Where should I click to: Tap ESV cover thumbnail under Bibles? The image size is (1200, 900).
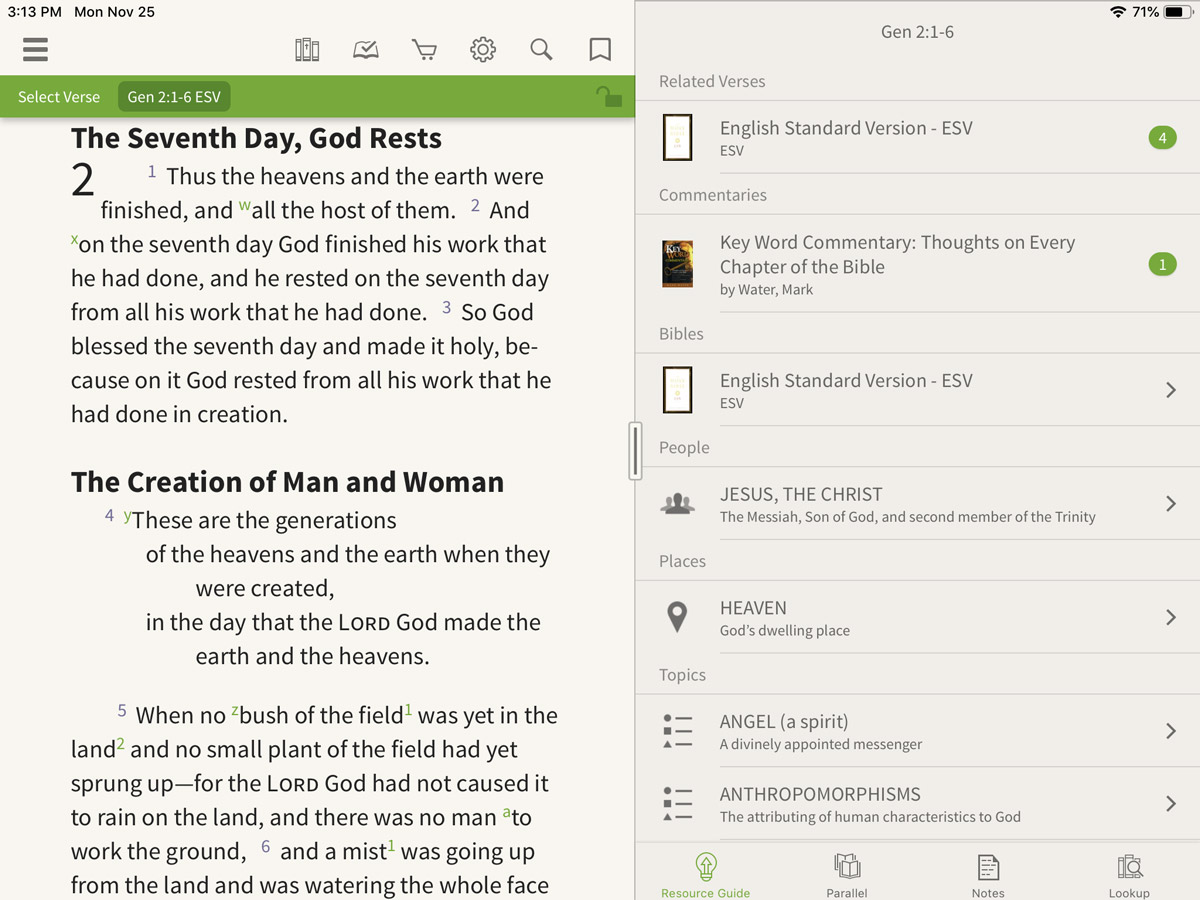click(x=677, y=390)
